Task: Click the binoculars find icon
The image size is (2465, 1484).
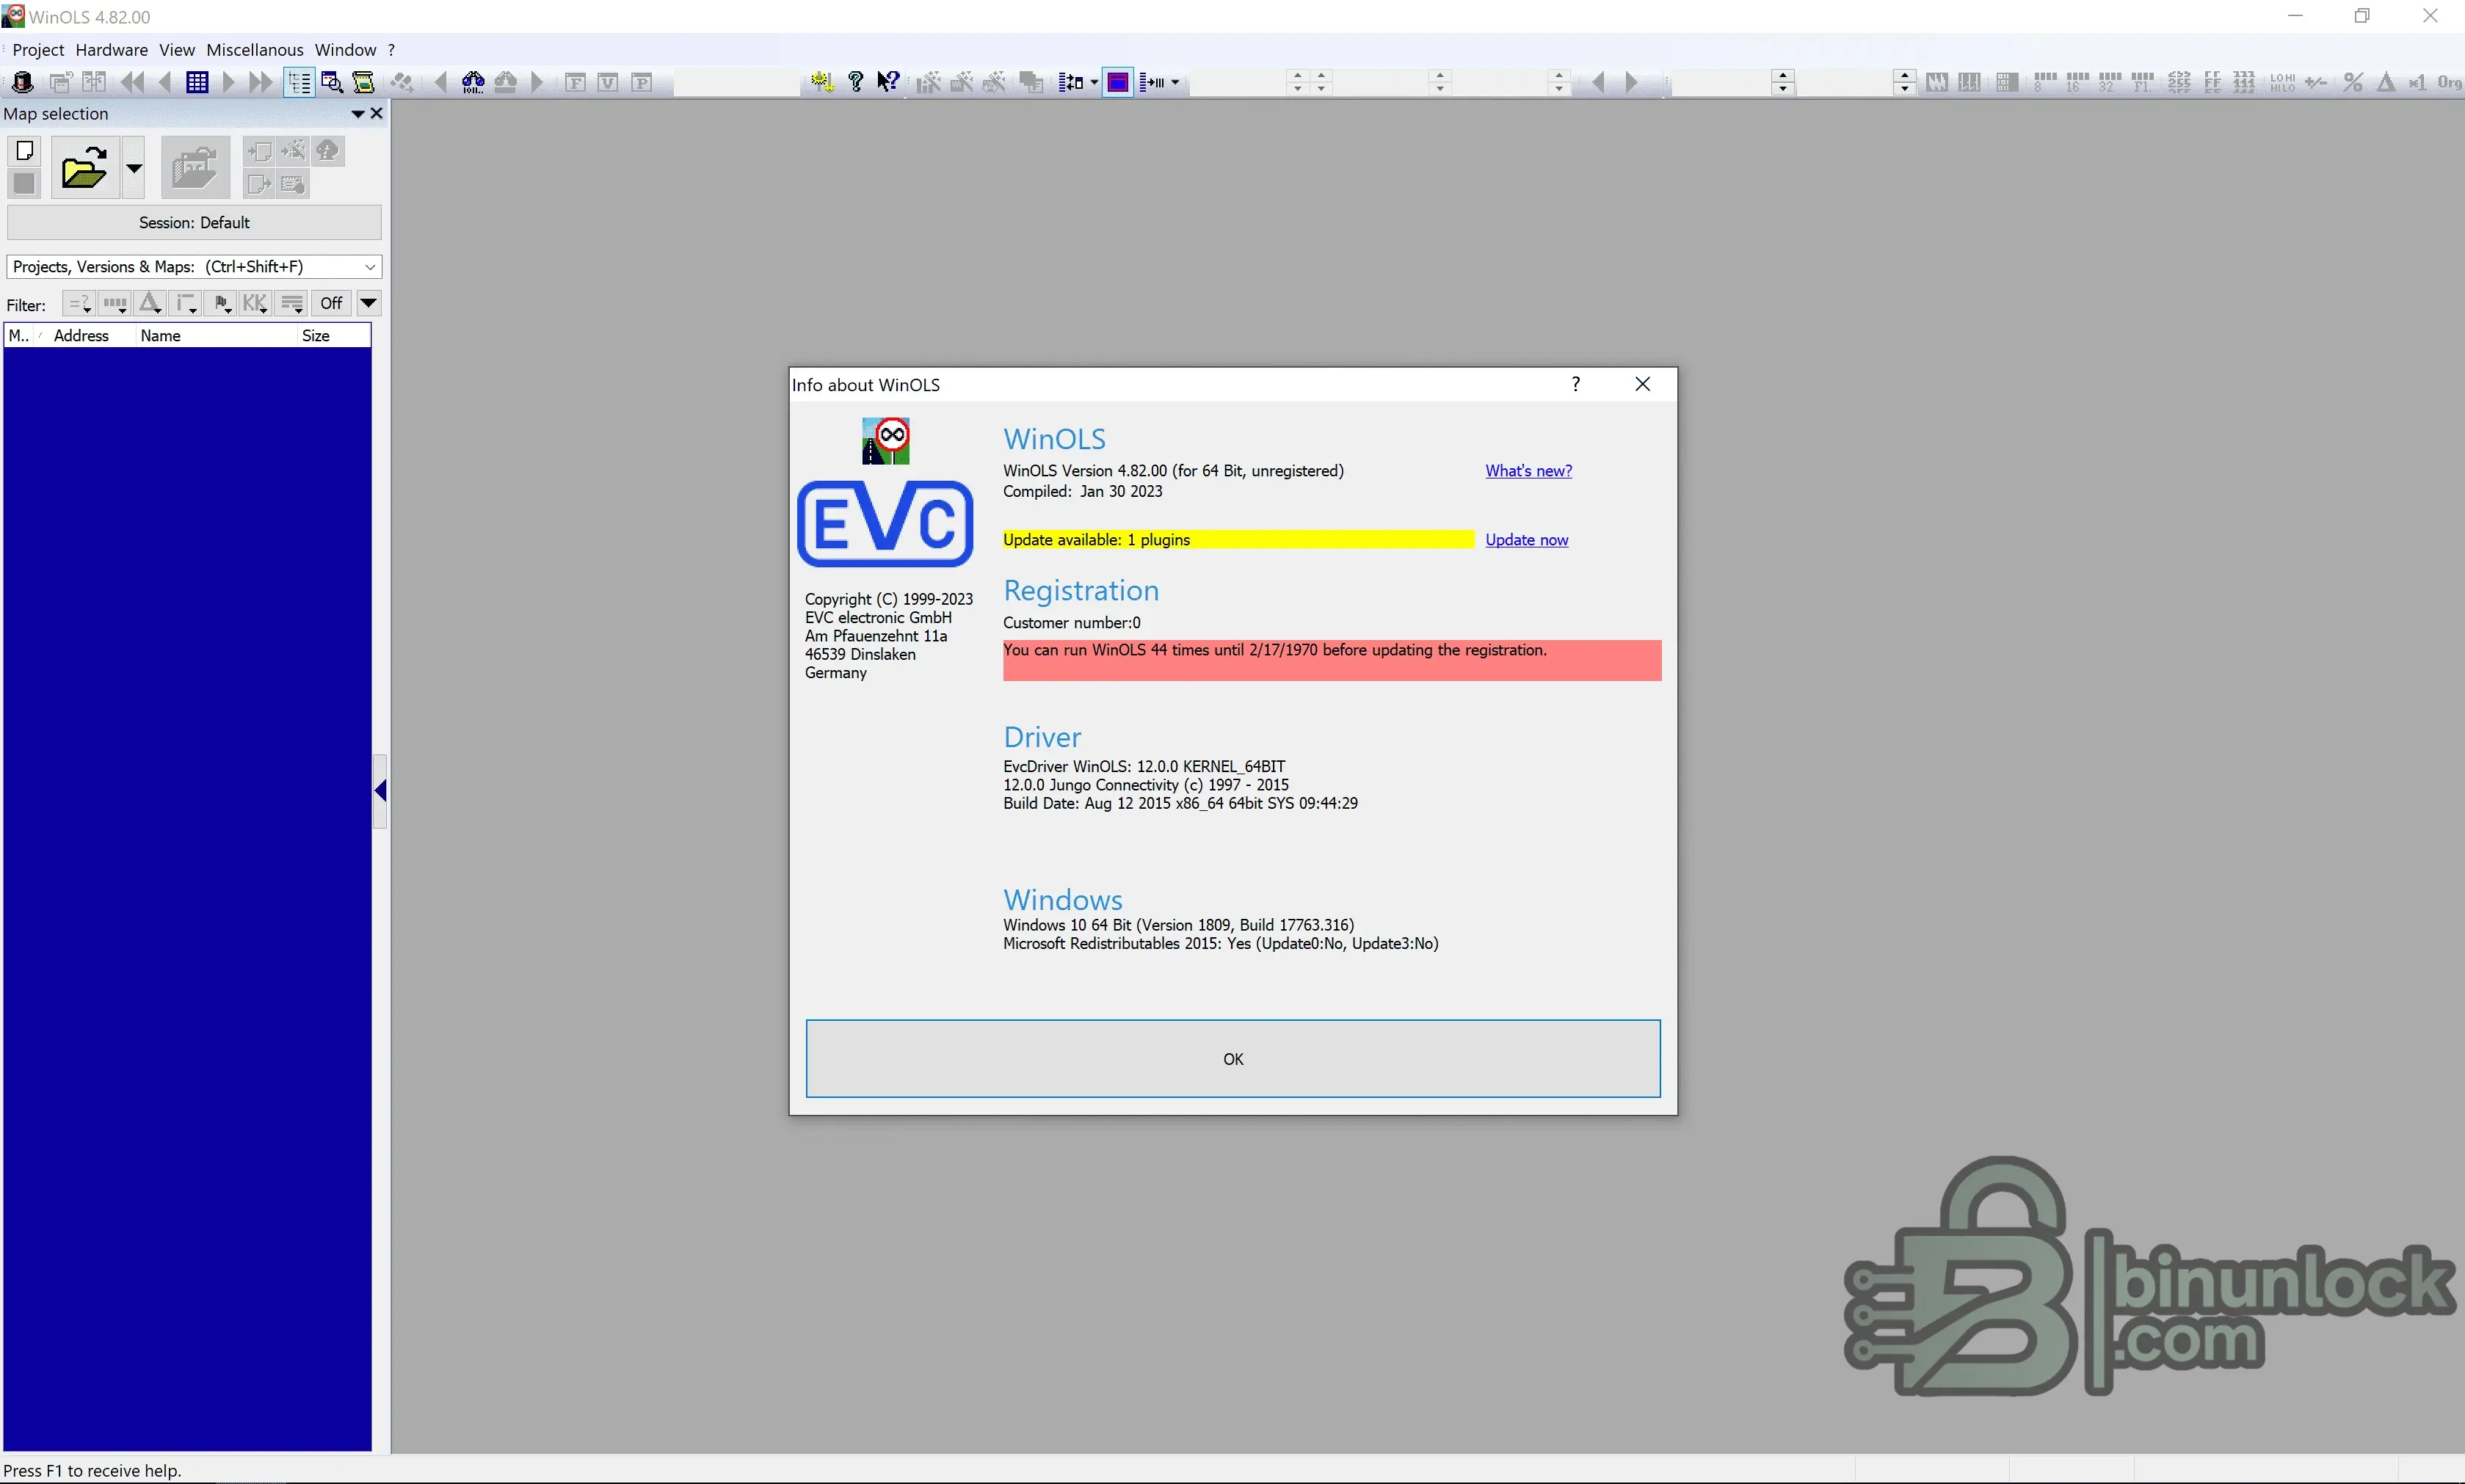Action: pyautogui.click(x=473, y=82)
